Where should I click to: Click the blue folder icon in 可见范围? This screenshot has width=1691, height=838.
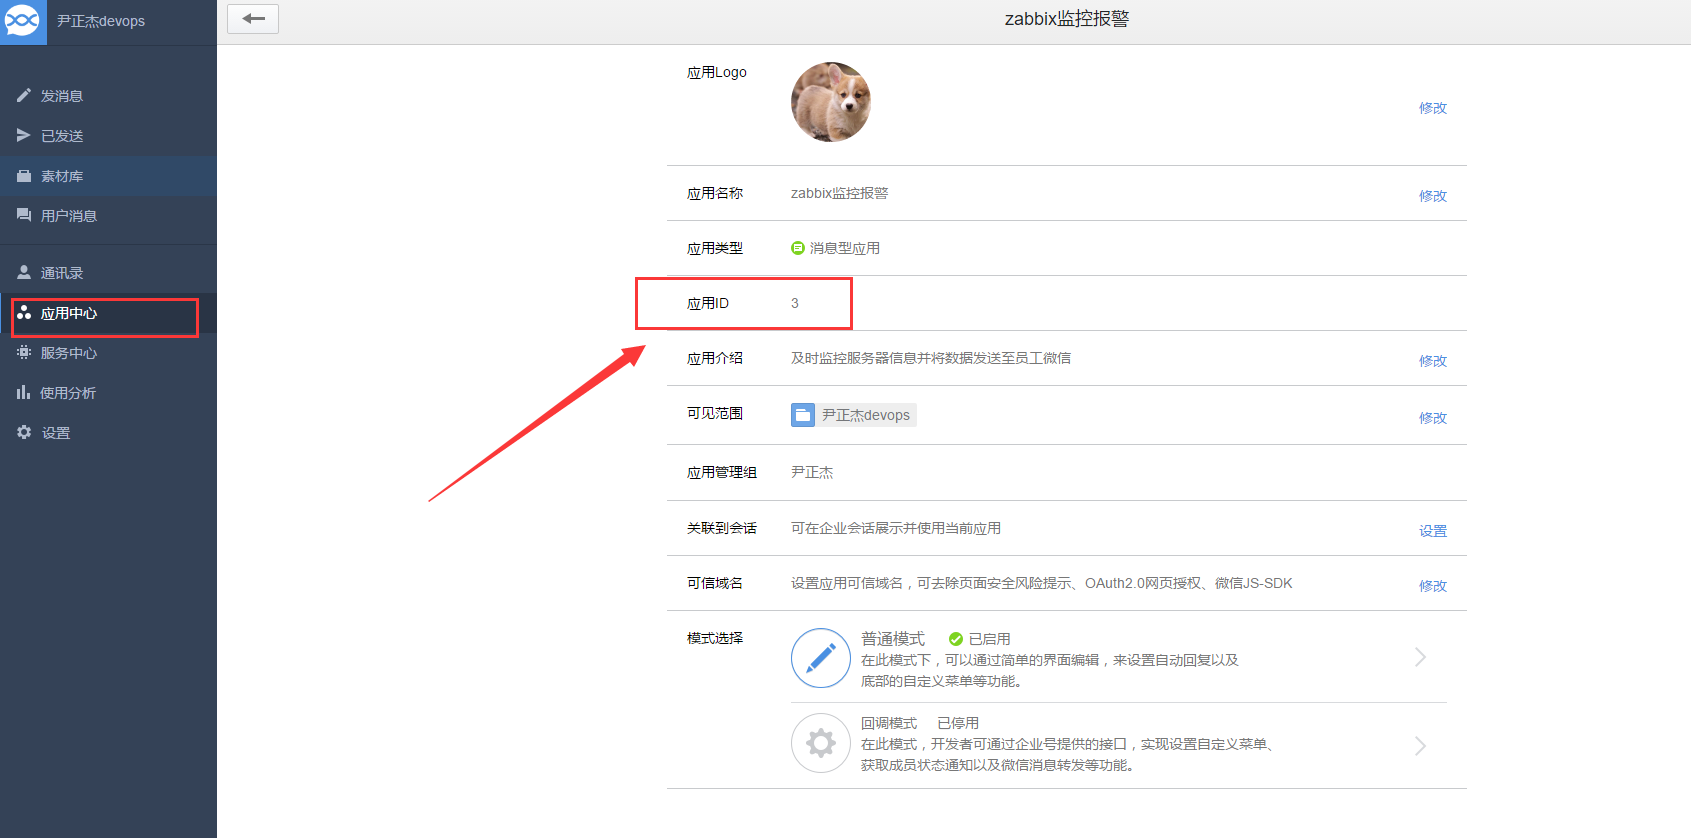tap(803, 415)
